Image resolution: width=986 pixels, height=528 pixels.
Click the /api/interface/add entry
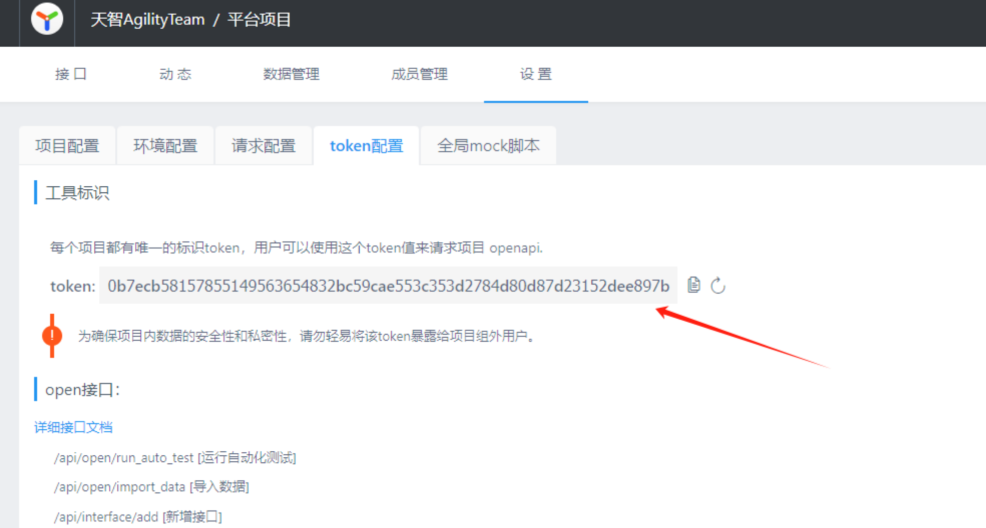coord(138,517)
